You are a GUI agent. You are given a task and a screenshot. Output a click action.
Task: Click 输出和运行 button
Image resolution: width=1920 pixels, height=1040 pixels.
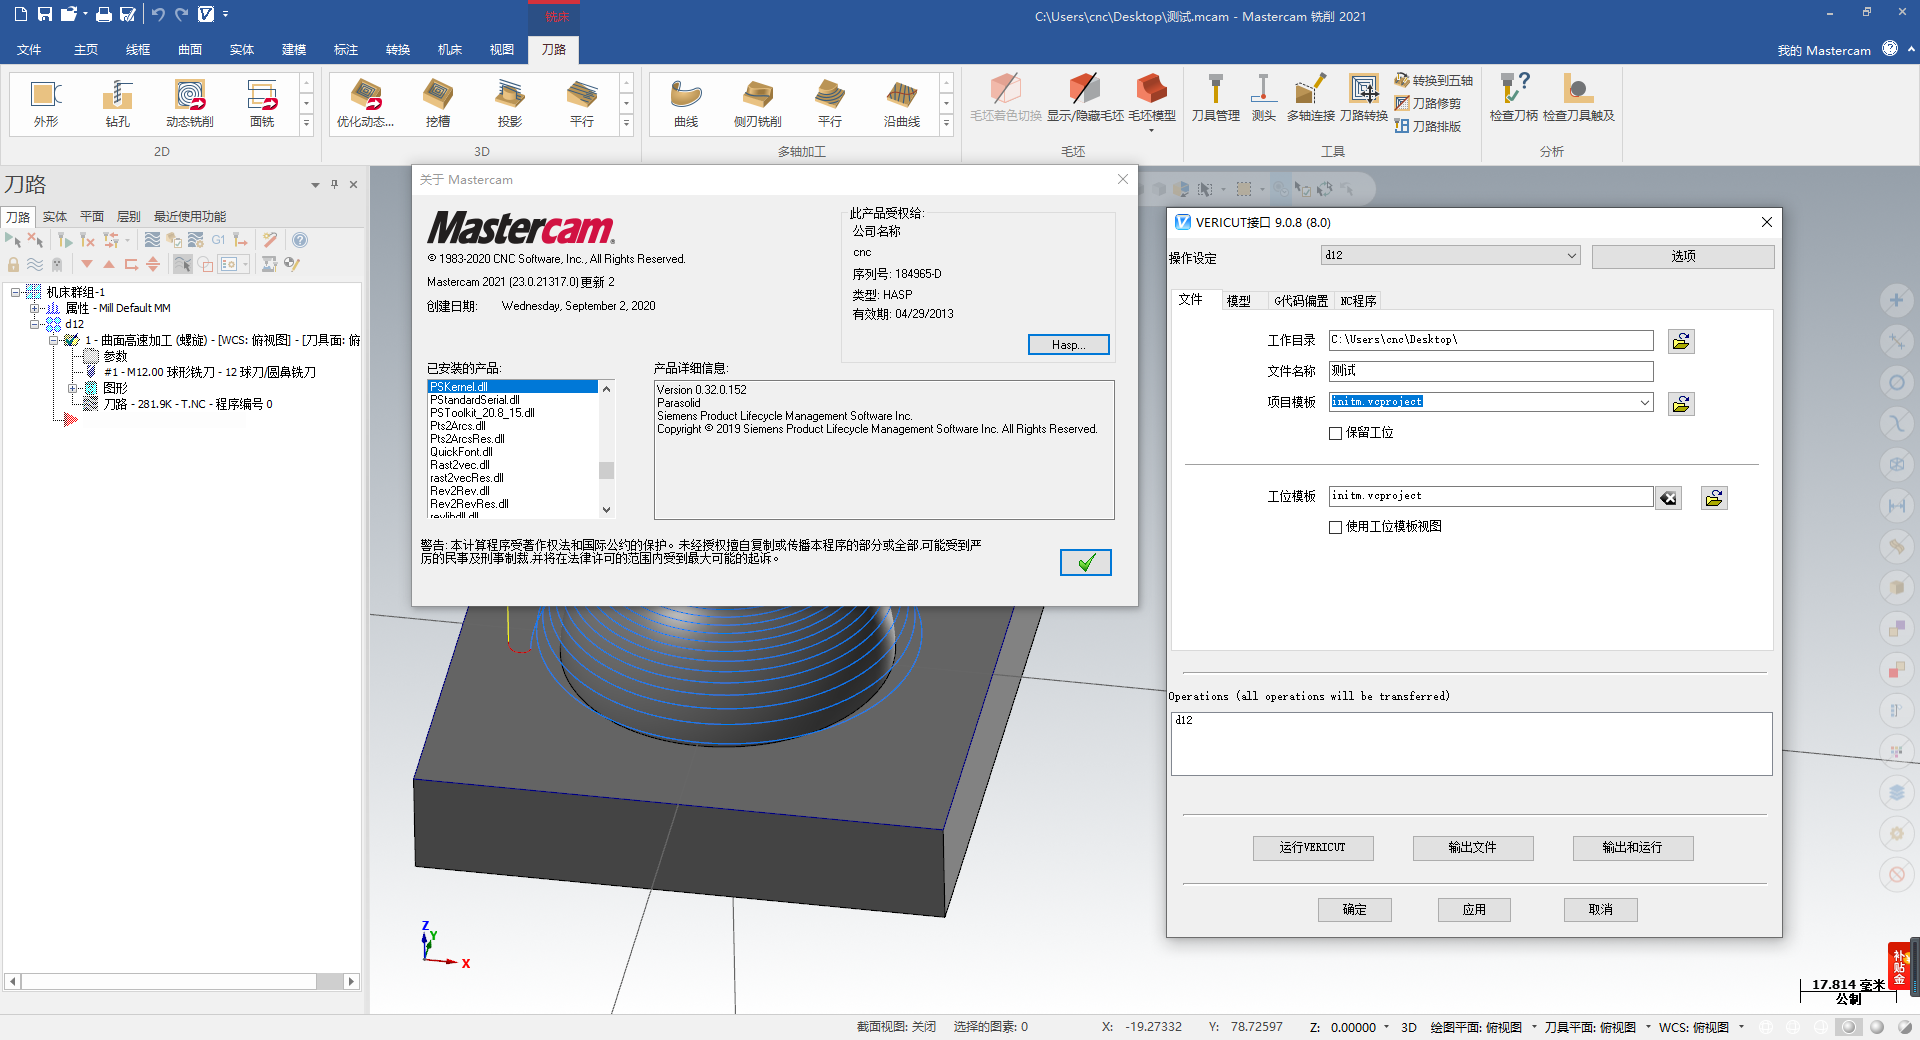click(x=1632, y=848)
